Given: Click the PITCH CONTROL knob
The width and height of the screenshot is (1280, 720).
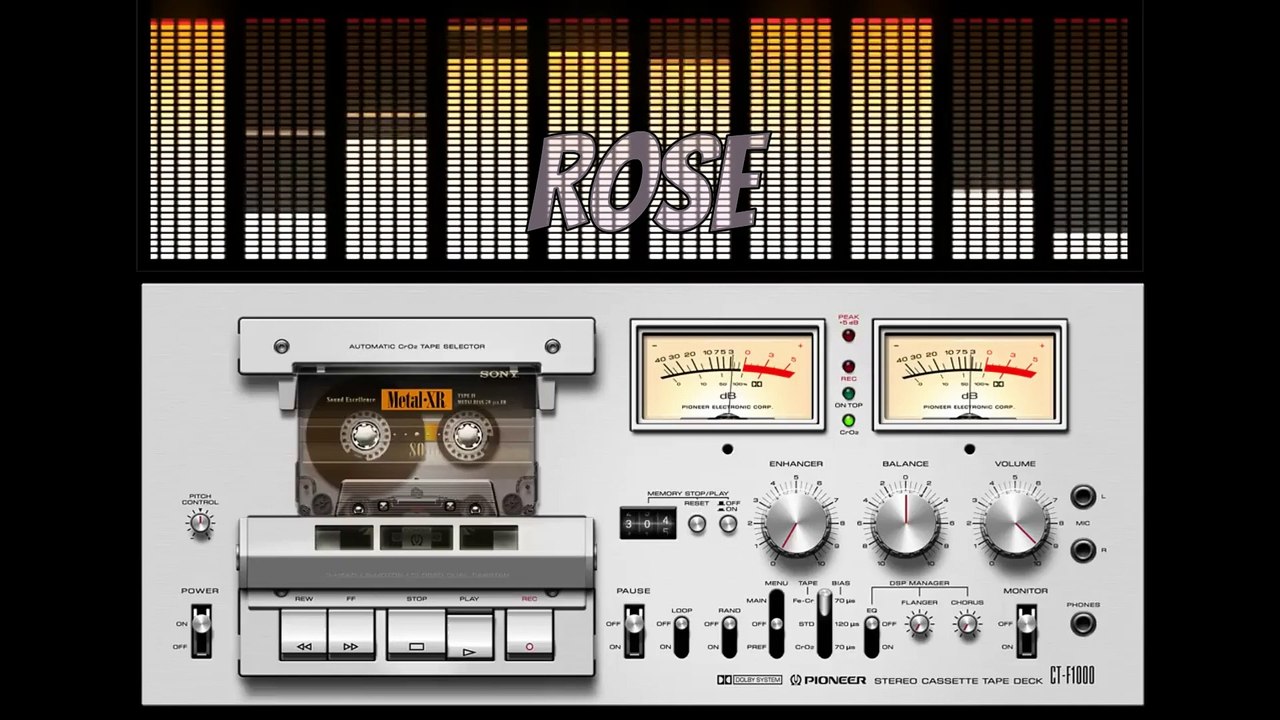Looking at the screenshot, I should click(201, 523).
